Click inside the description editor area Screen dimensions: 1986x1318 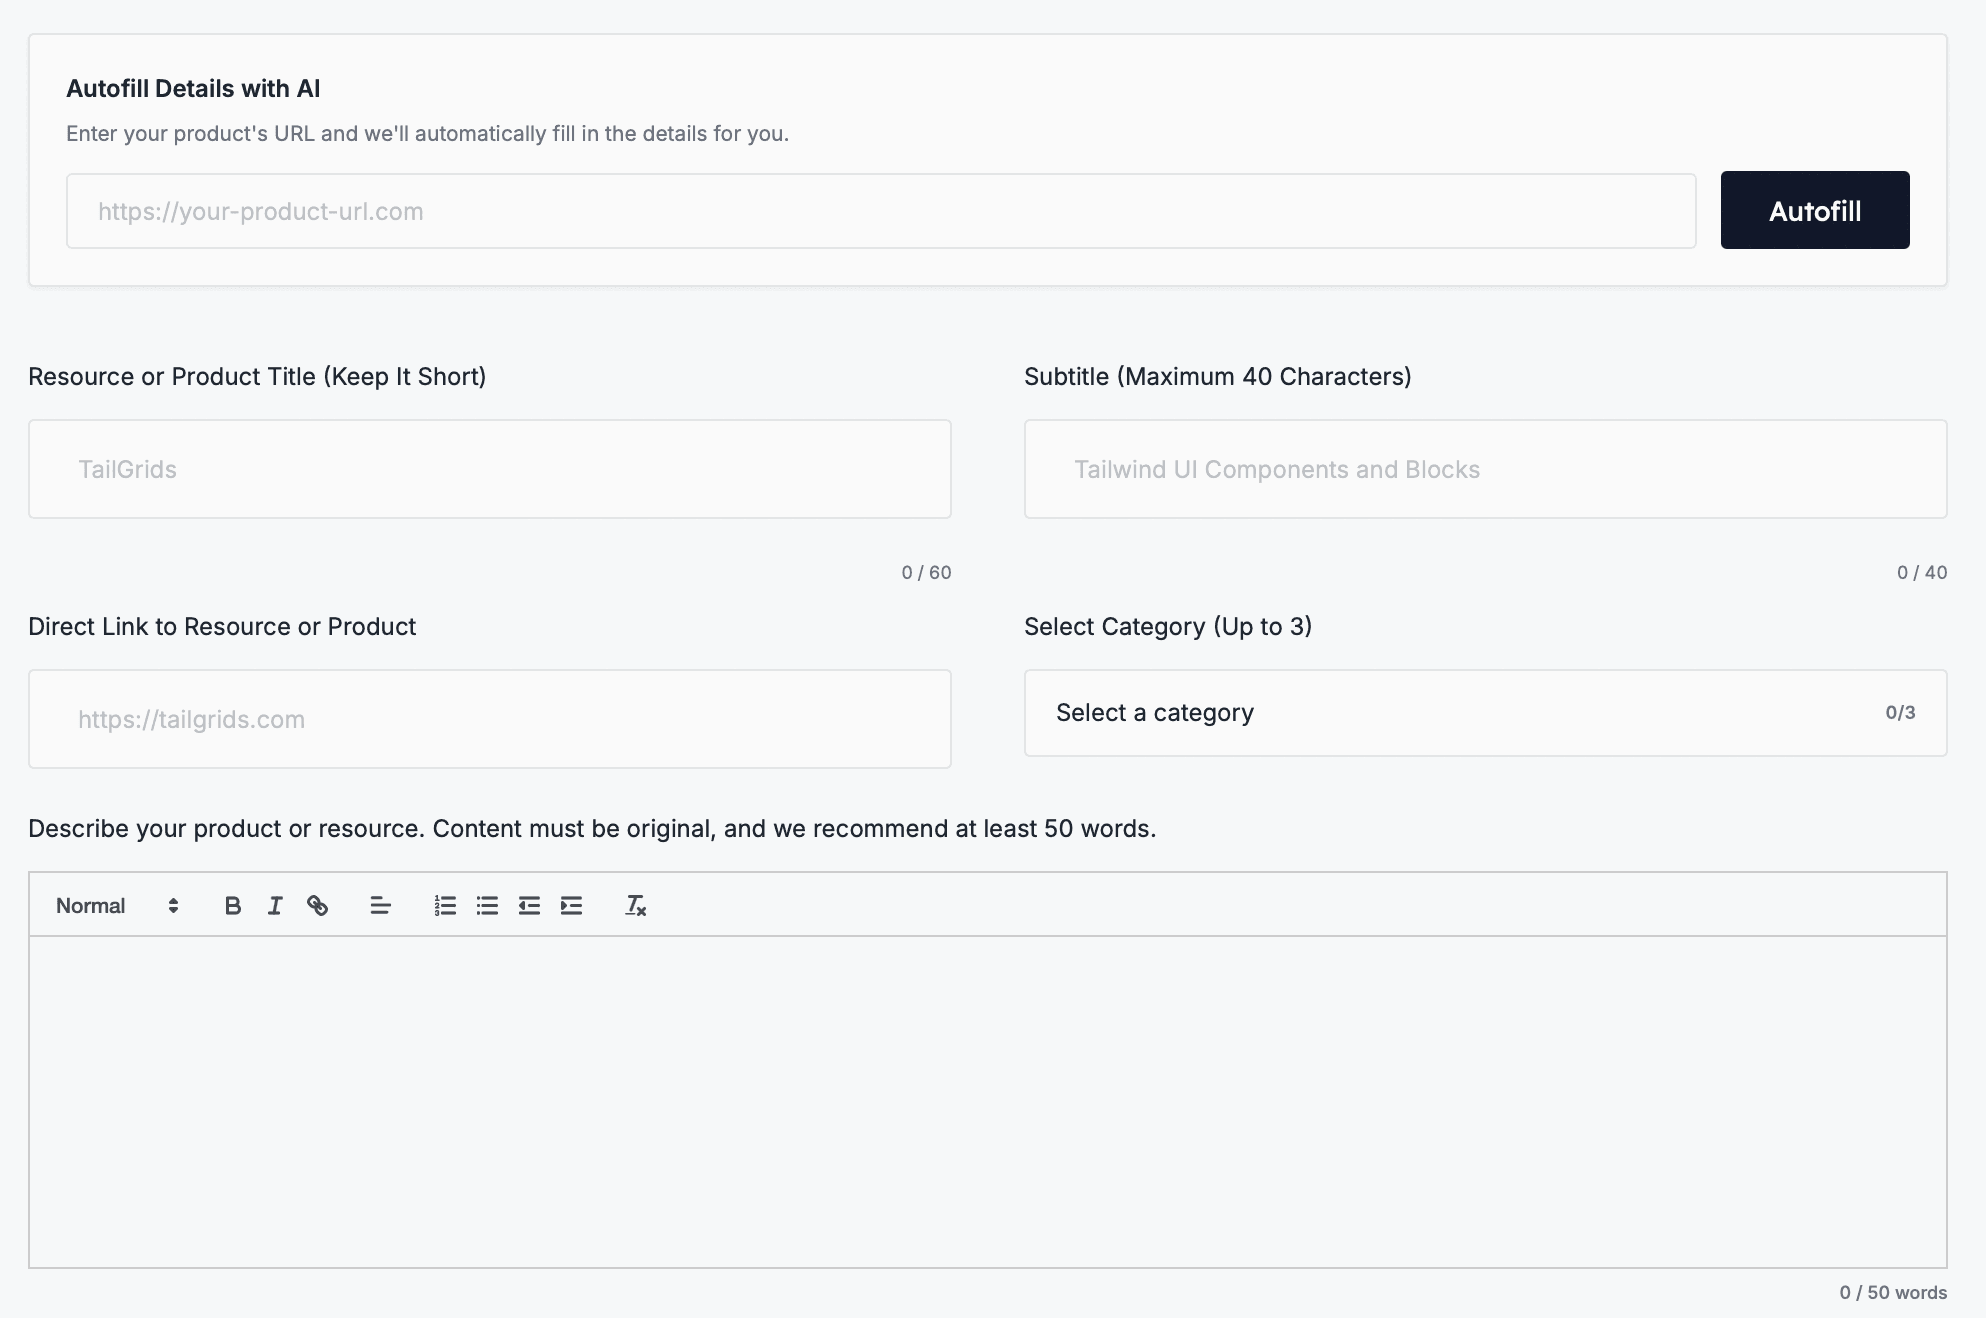coord(988,1102)
